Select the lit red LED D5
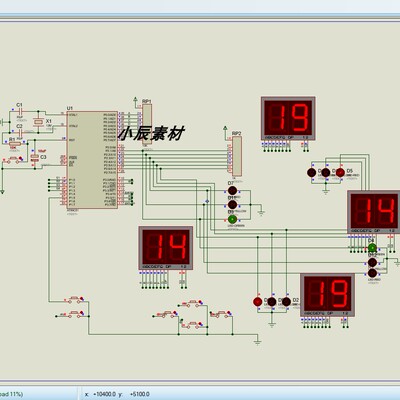The height and width of the screenshot is (400, 400). (340, 172)
